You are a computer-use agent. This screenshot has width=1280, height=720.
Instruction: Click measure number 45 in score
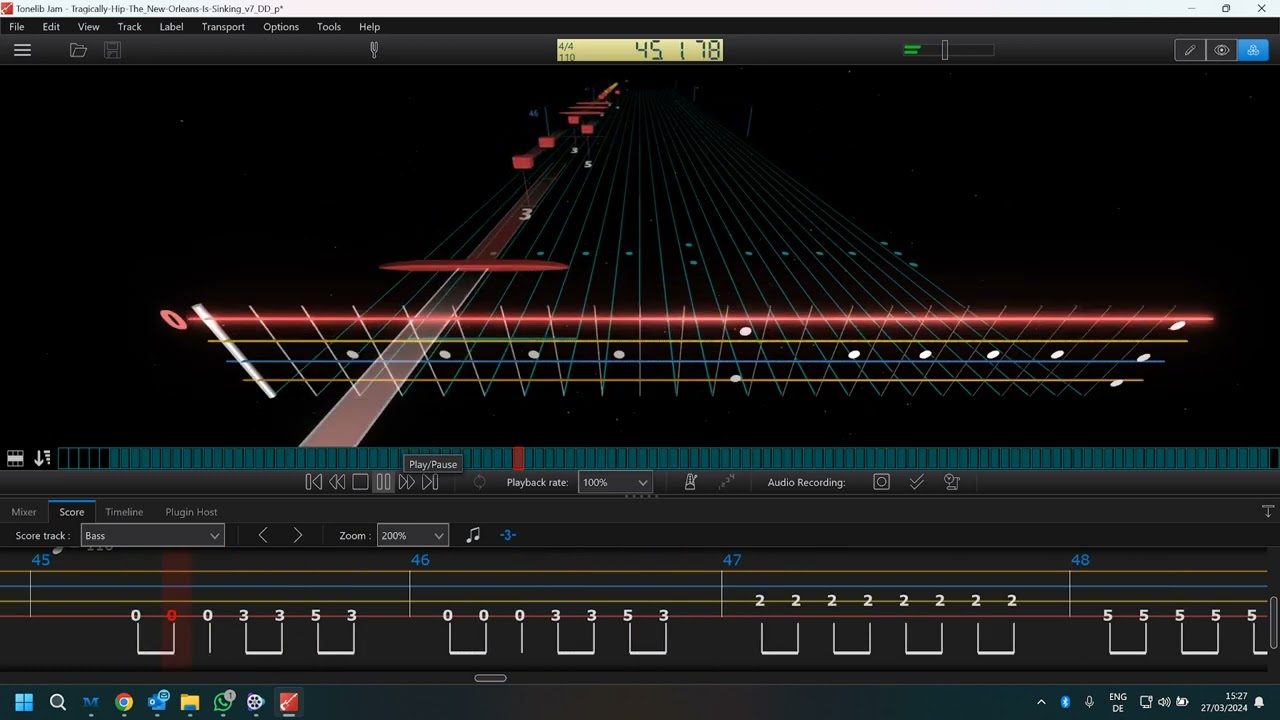point(41,560)
